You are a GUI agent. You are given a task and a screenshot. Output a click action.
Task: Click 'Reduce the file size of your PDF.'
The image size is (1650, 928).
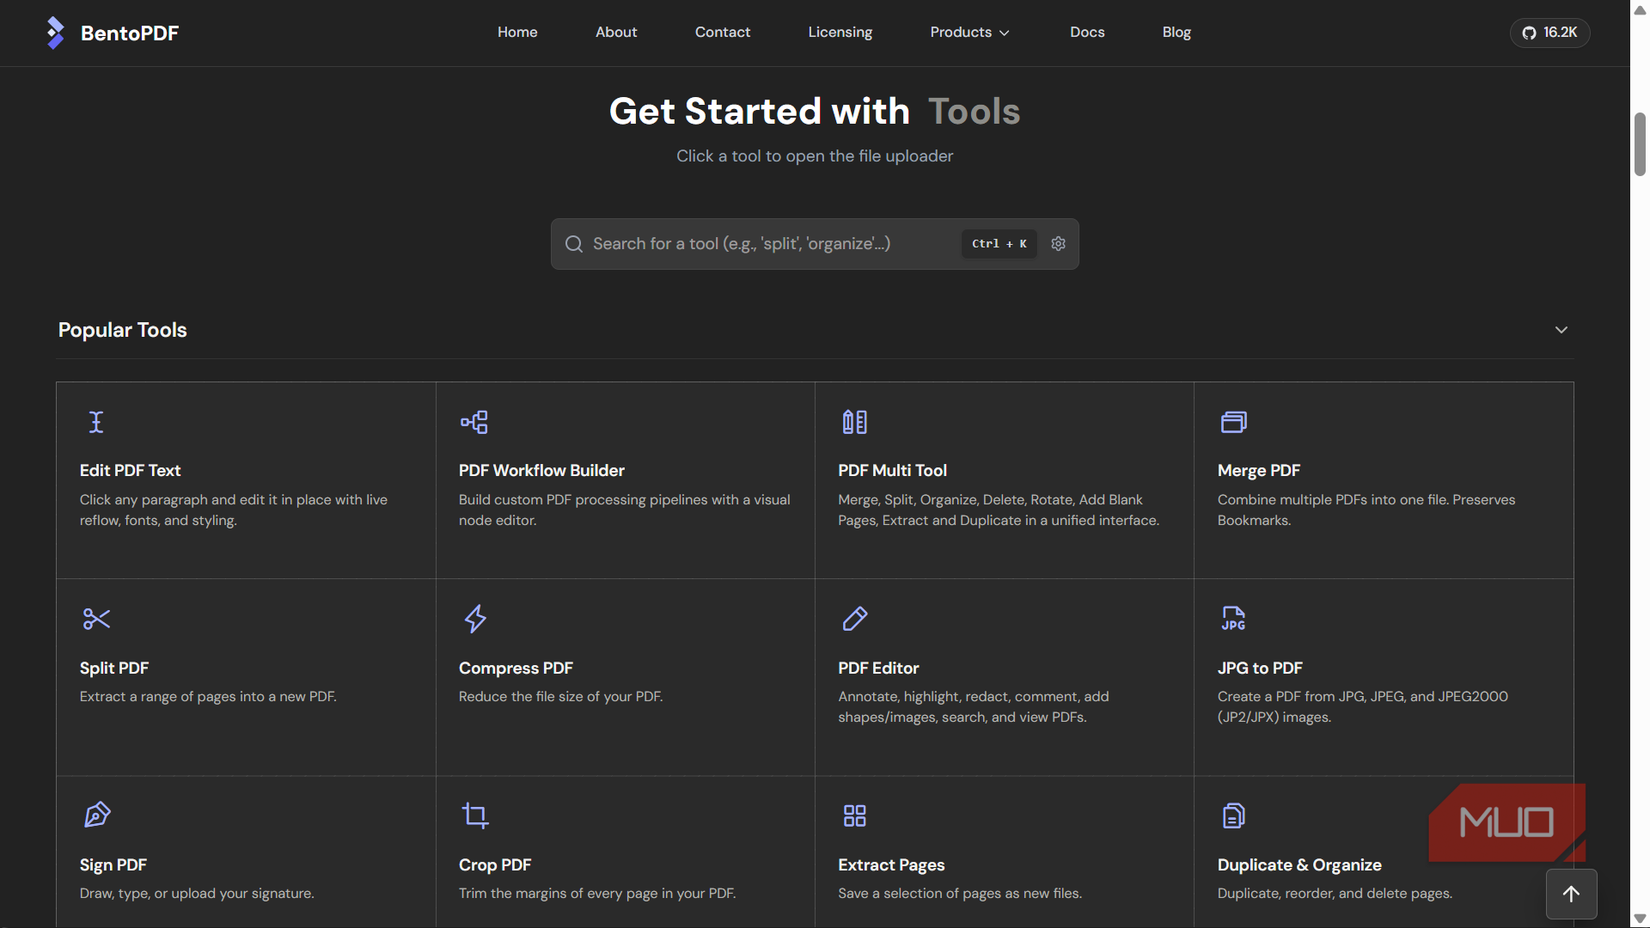click(561, 697)
